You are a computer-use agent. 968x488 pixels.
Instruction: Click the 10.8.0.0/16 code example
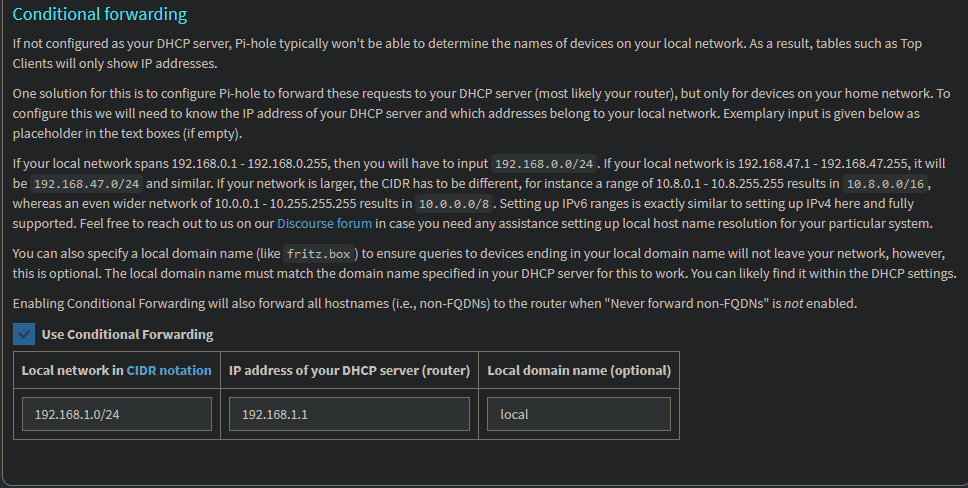coord(885,183)
